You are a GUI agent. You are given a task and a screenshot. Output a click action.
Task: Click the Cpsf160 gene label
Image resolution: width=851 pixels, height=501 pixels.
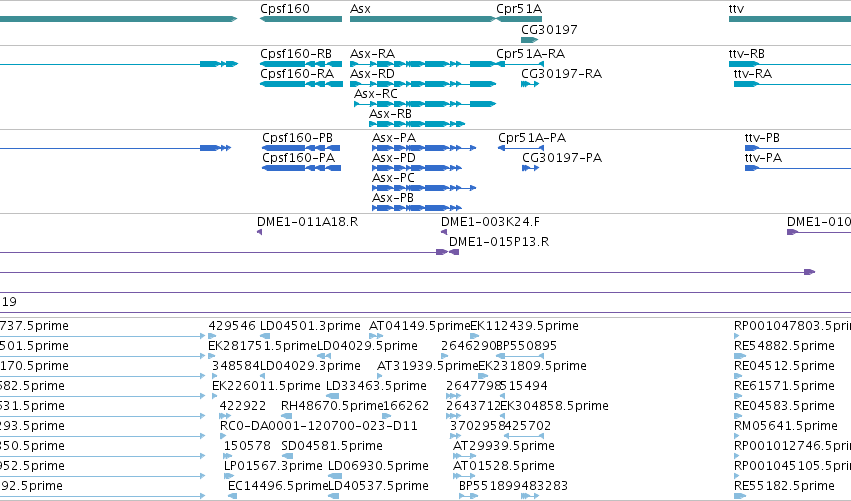tap(284, 9)
